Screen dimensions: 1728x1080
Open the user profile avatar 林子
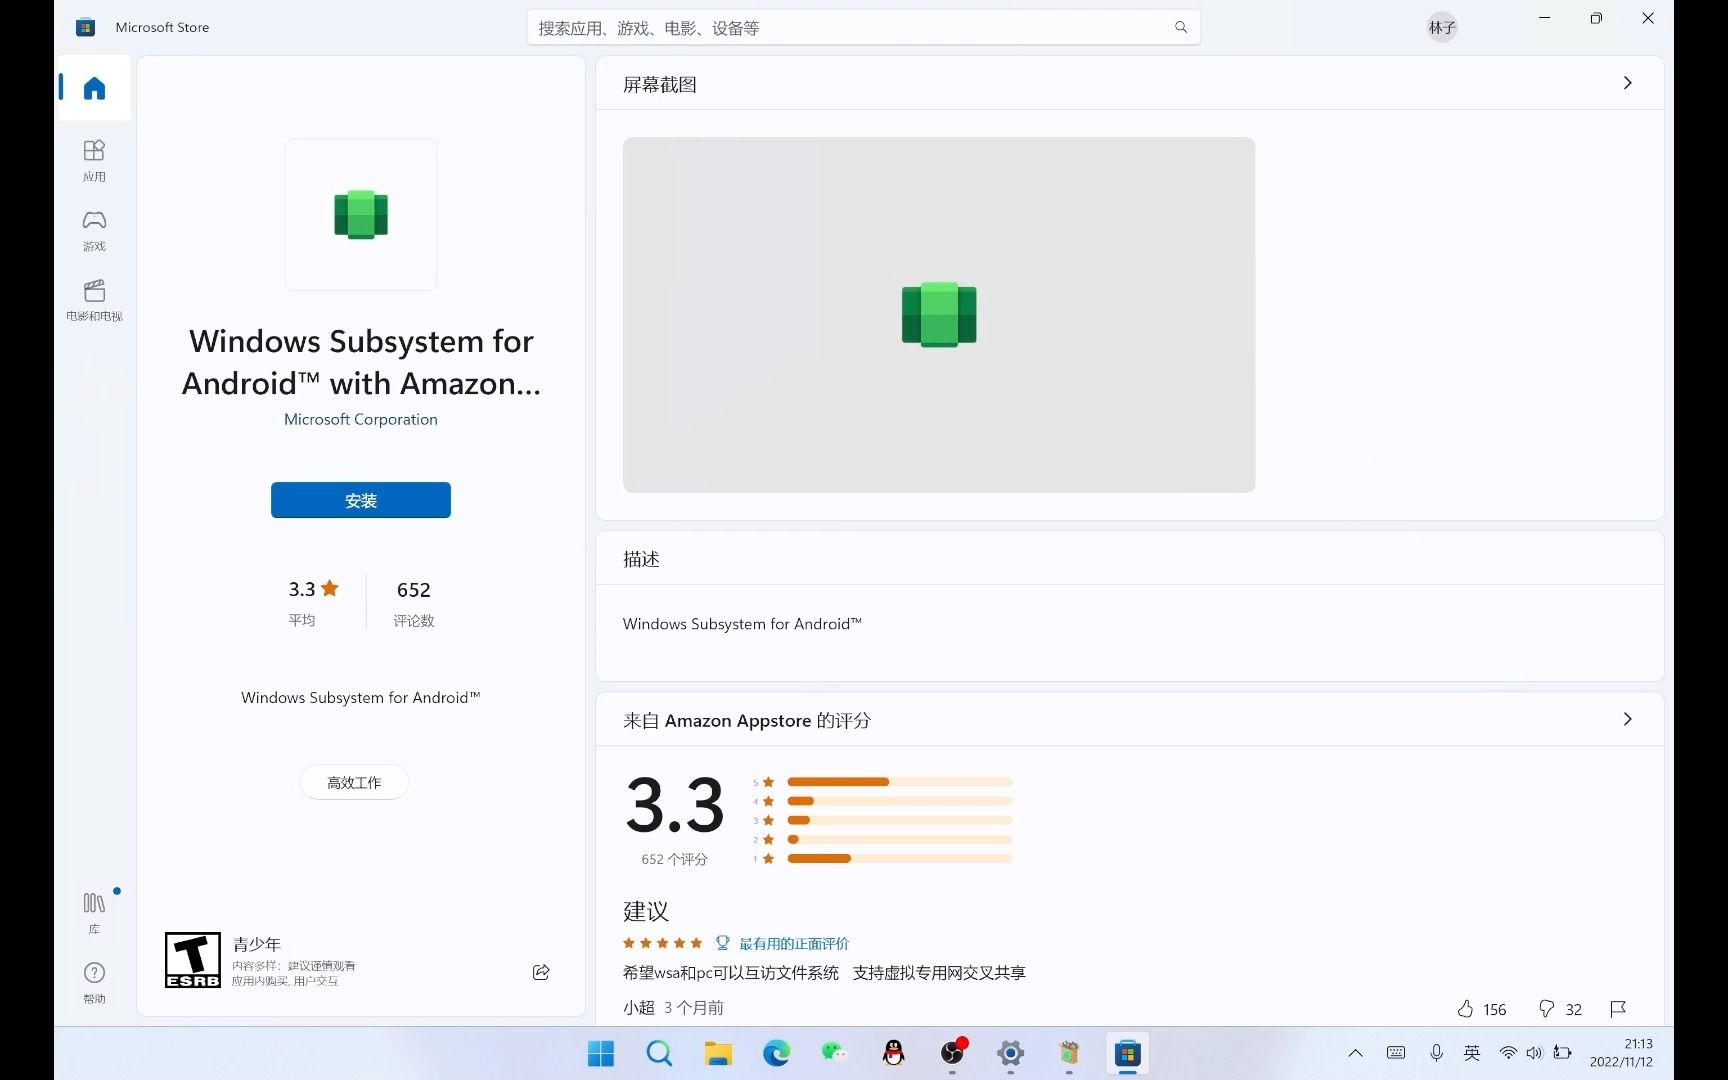pos(1442,28)
